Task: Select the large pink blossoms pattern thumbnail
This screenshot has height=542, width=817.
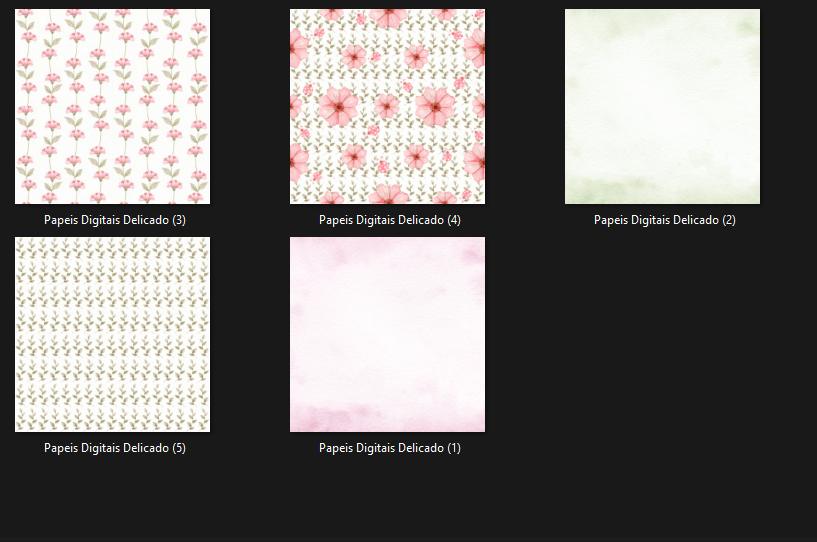Action: click(387, 106)
